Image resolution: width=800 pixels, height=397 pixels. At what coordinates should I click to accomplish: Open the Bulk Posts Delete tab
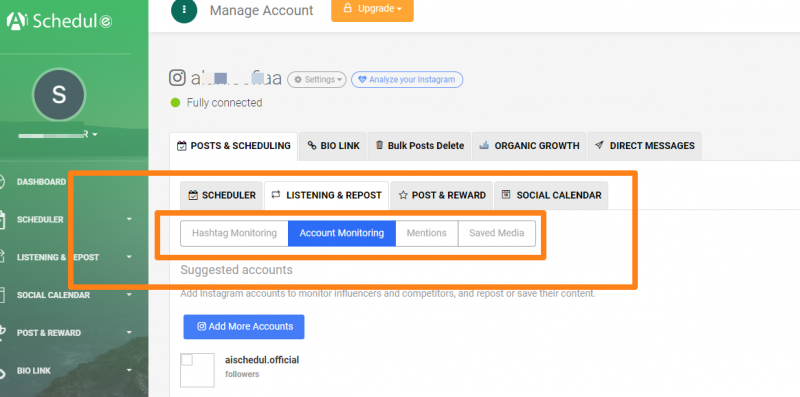(420, 146)
